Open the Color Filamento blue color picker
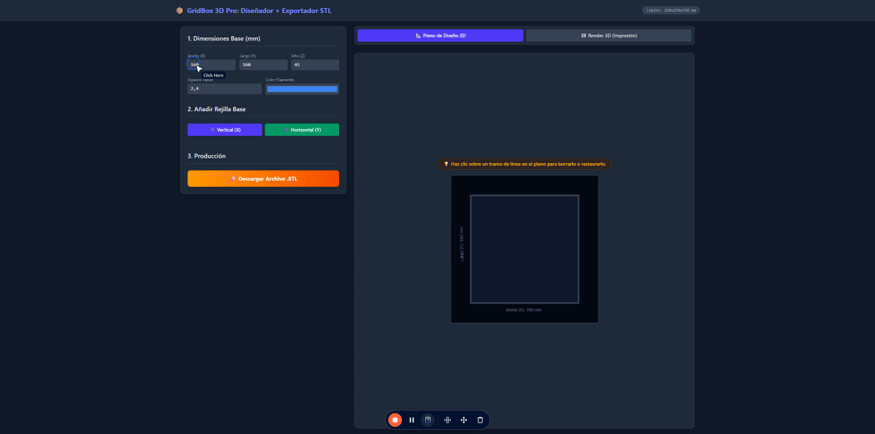Viewport: 875px width, 434px height. click(x=302, y=89)
